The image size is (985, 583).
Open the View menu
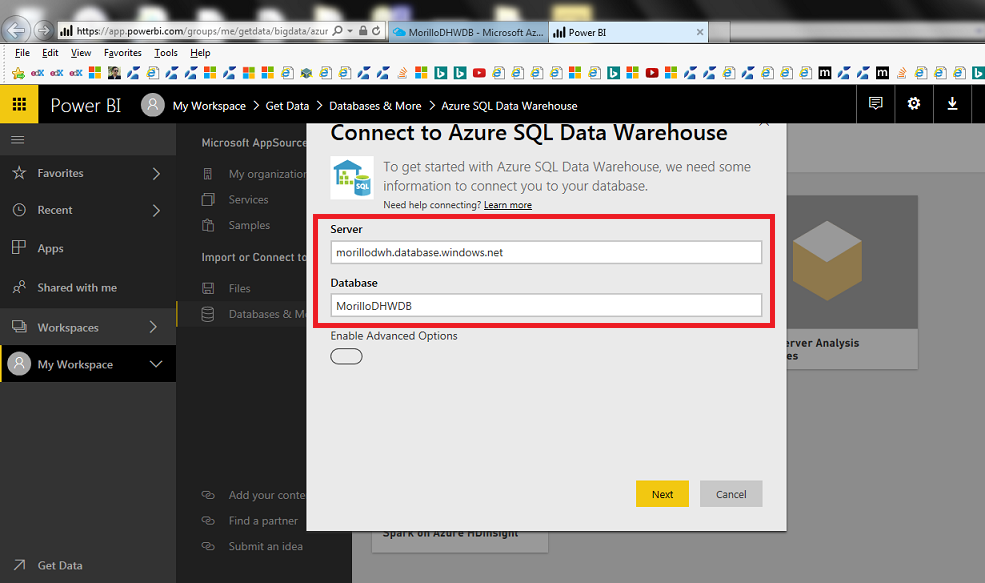pyautogui.click(x=80, y=53)
